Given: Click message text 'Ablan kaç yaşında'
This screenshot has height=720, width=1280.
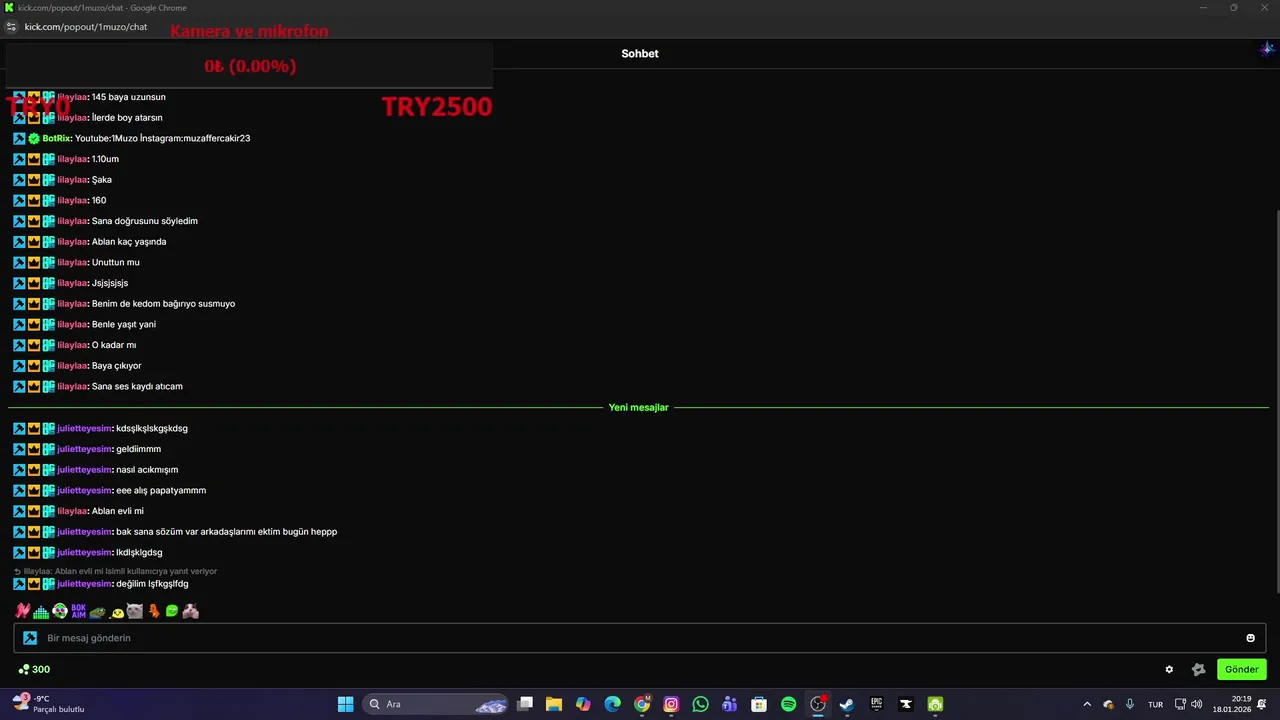Looking at the screenshot, I should 129,242.
